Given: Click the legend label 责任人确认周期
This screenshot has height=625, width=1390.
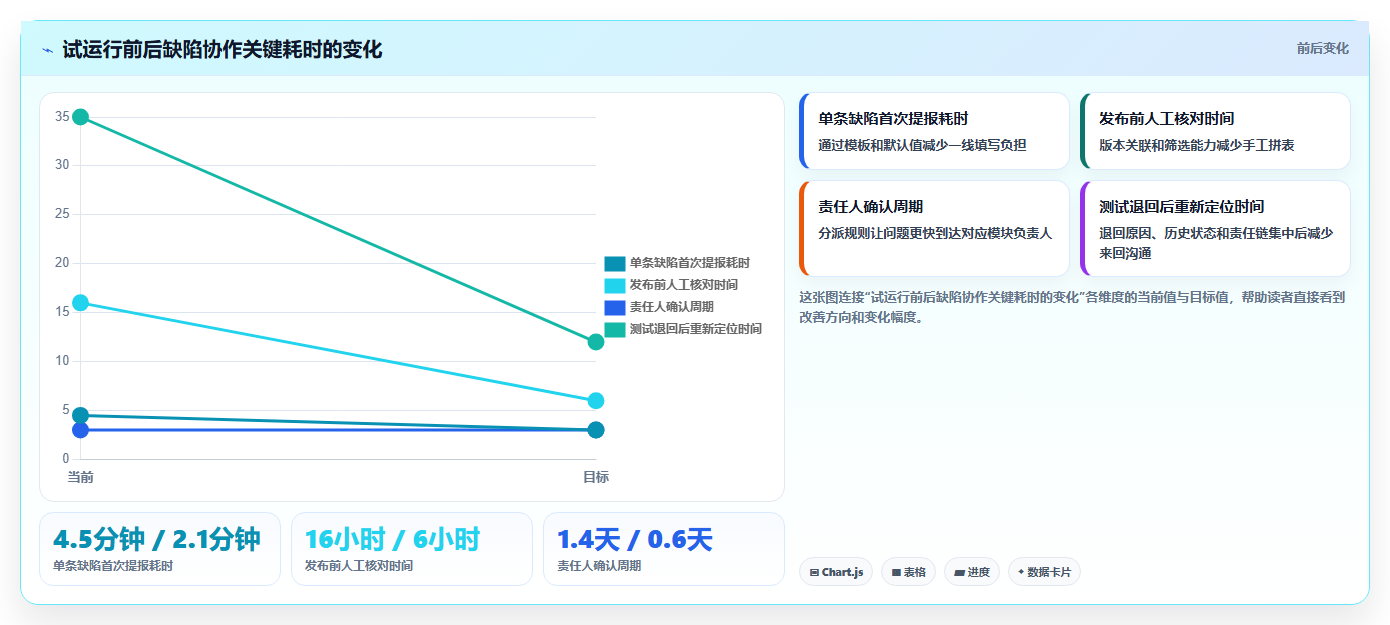Looking at the screenshot, I should pos(672,307).
